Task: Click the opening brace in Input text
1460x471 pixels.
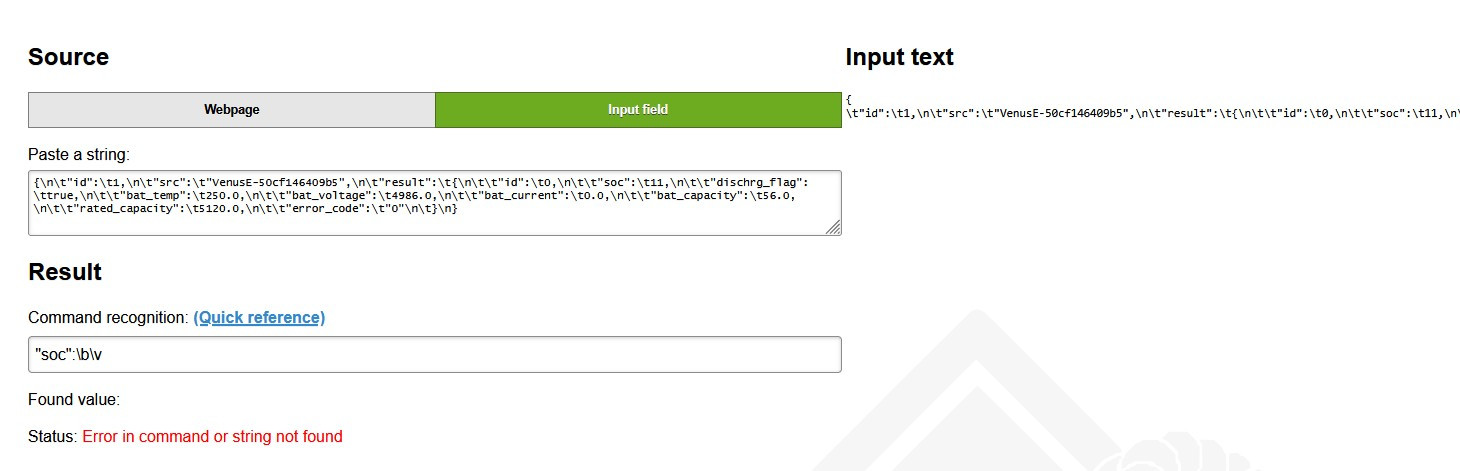Action: tap(849, 99)
